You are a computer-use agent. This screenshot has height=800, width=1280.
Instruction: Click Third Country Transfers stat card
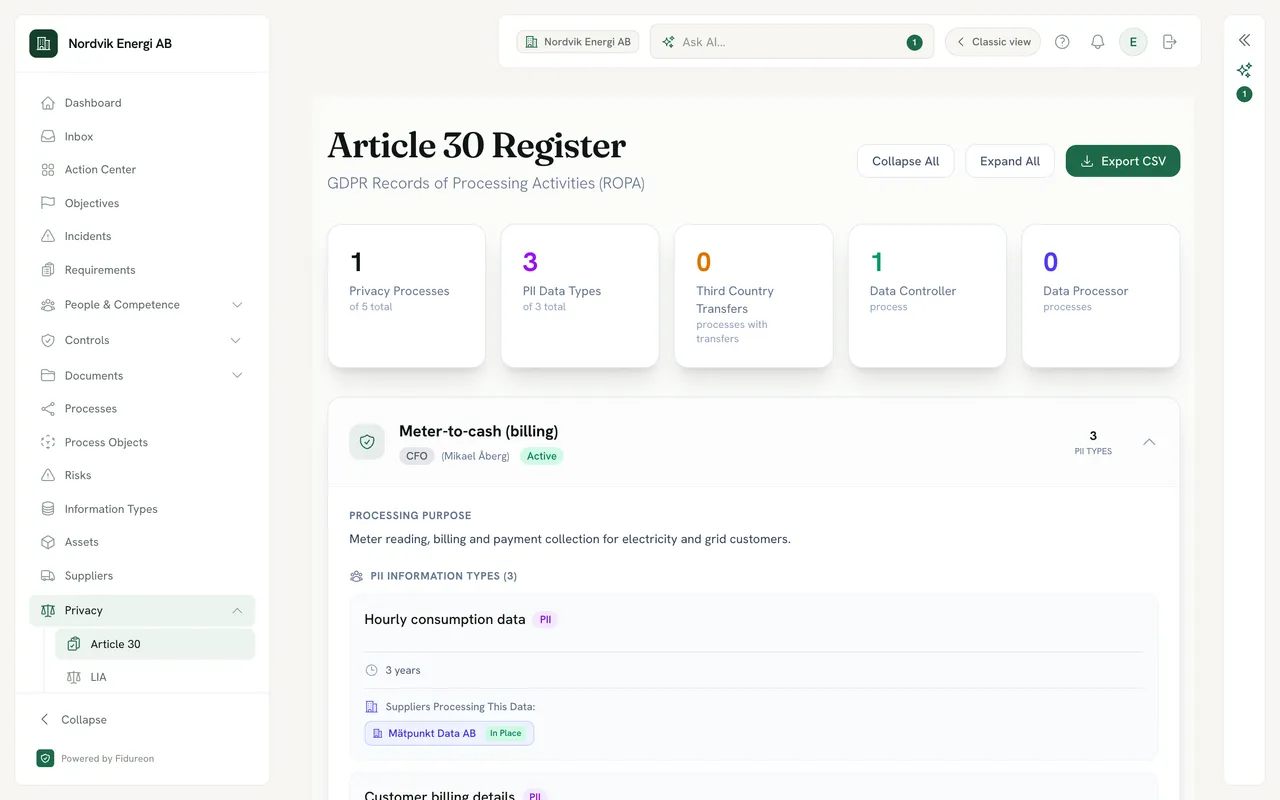point(753,296)
